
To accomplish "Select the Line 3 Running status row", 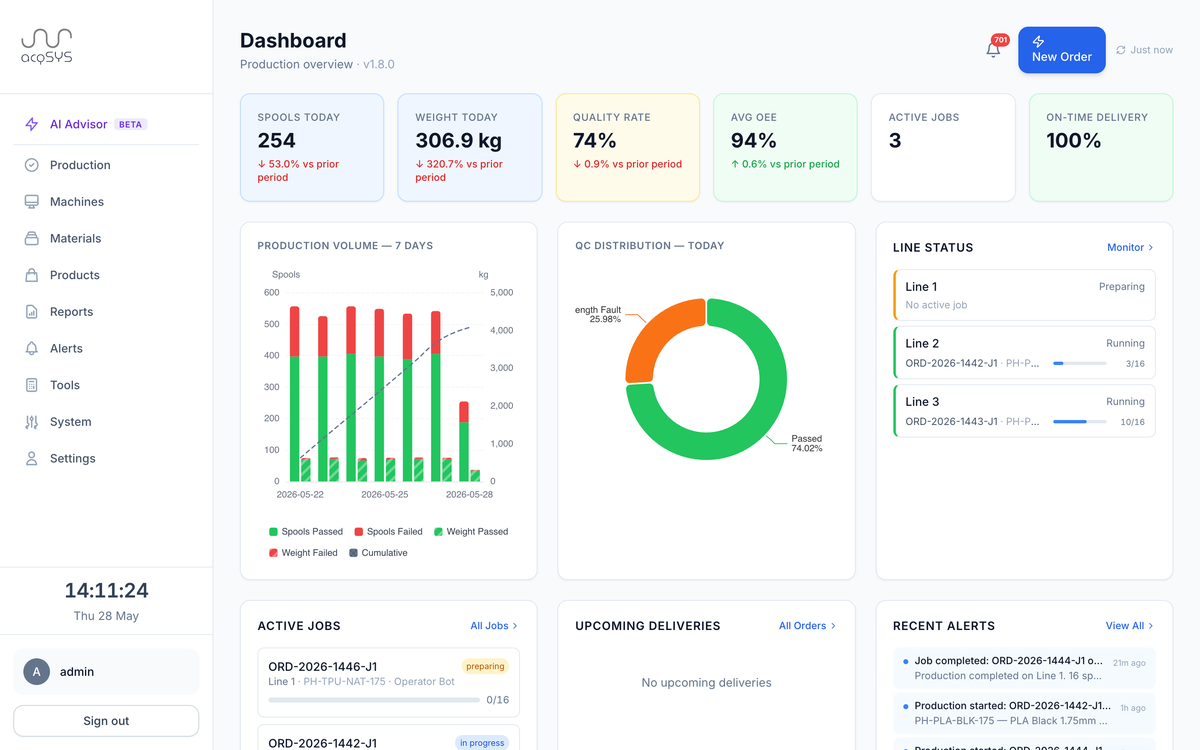I will (x=1024, y=411).
